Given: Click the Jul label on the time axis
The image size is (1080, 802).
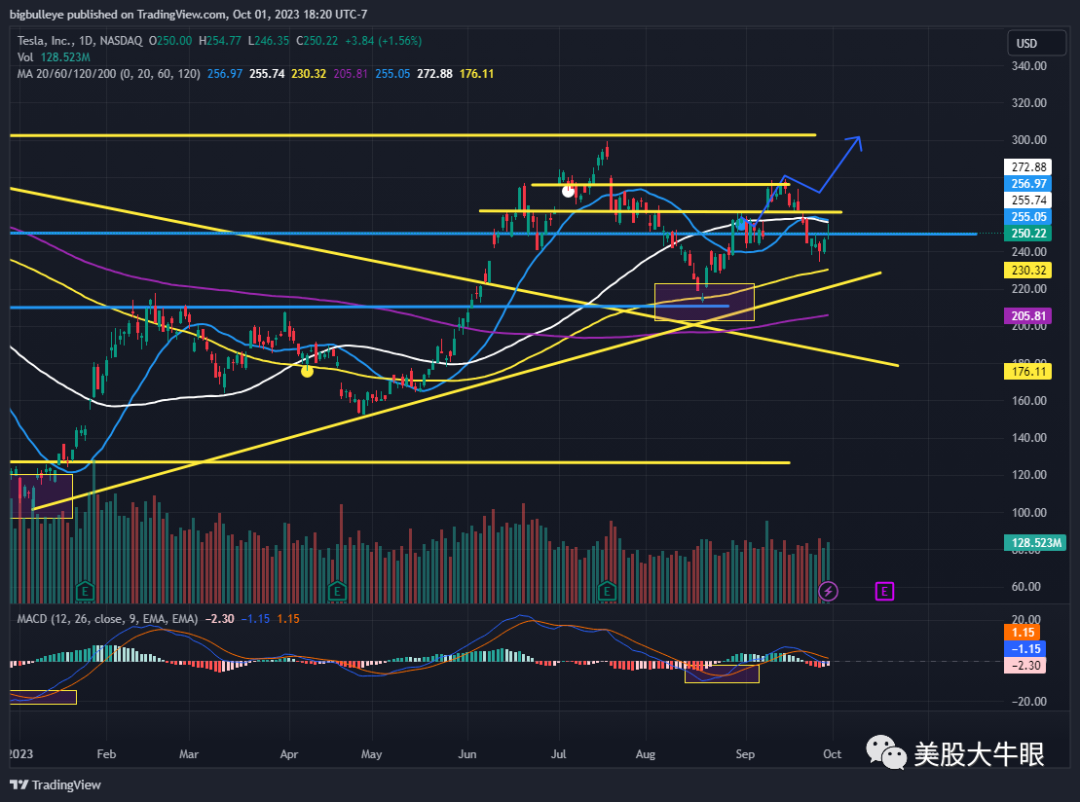Looking at the screenshot, I should tap(559, 754).
